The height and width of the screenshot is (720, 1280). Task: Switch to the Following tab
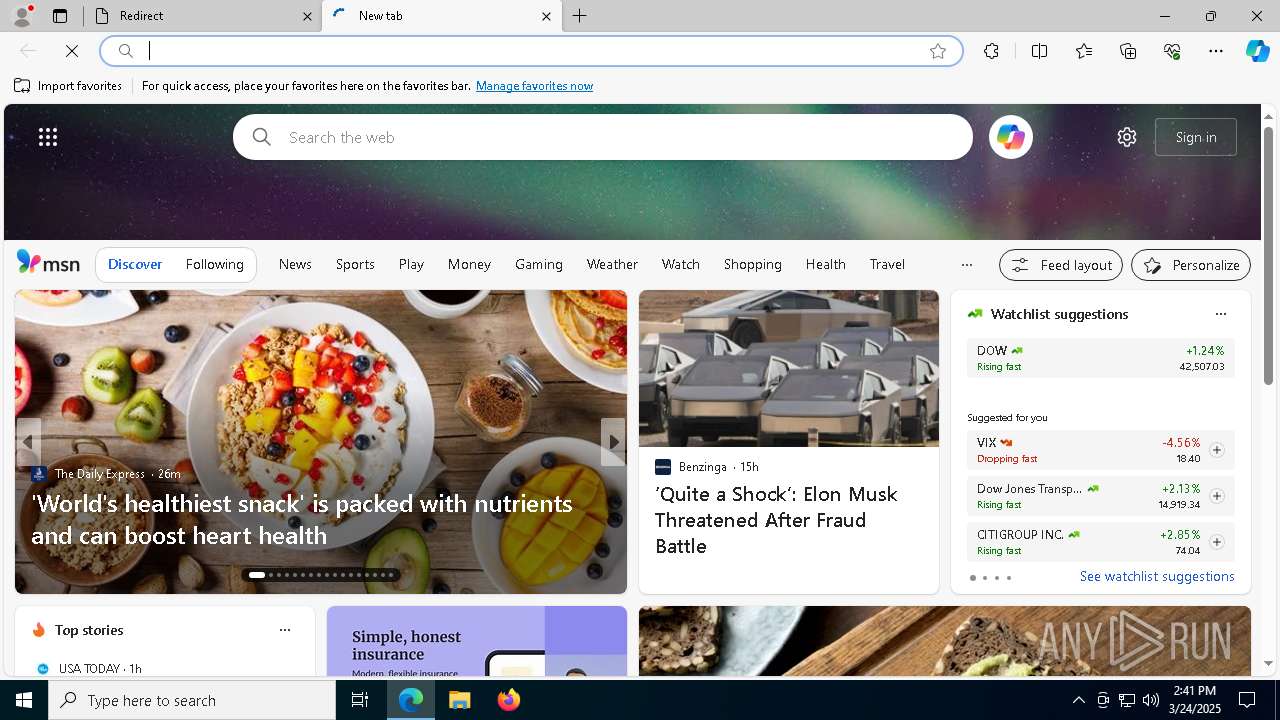214,264
